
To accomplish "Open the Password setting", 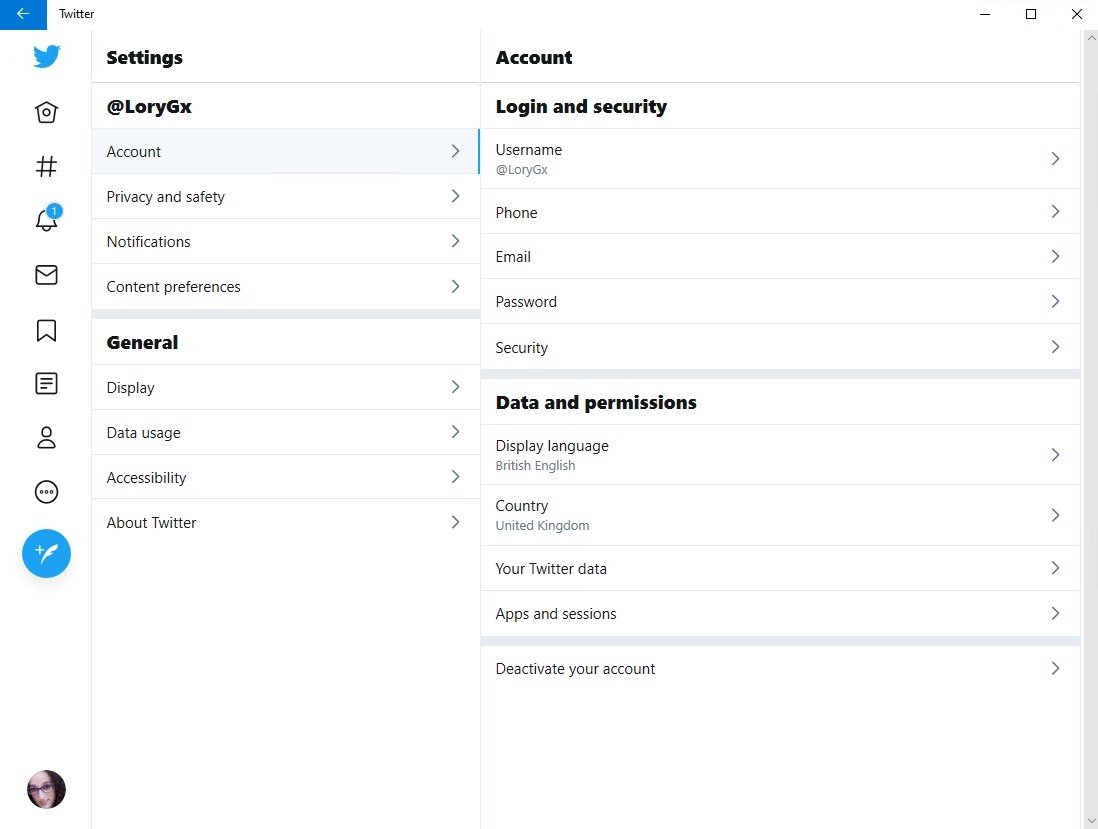I will click(780, 302).
